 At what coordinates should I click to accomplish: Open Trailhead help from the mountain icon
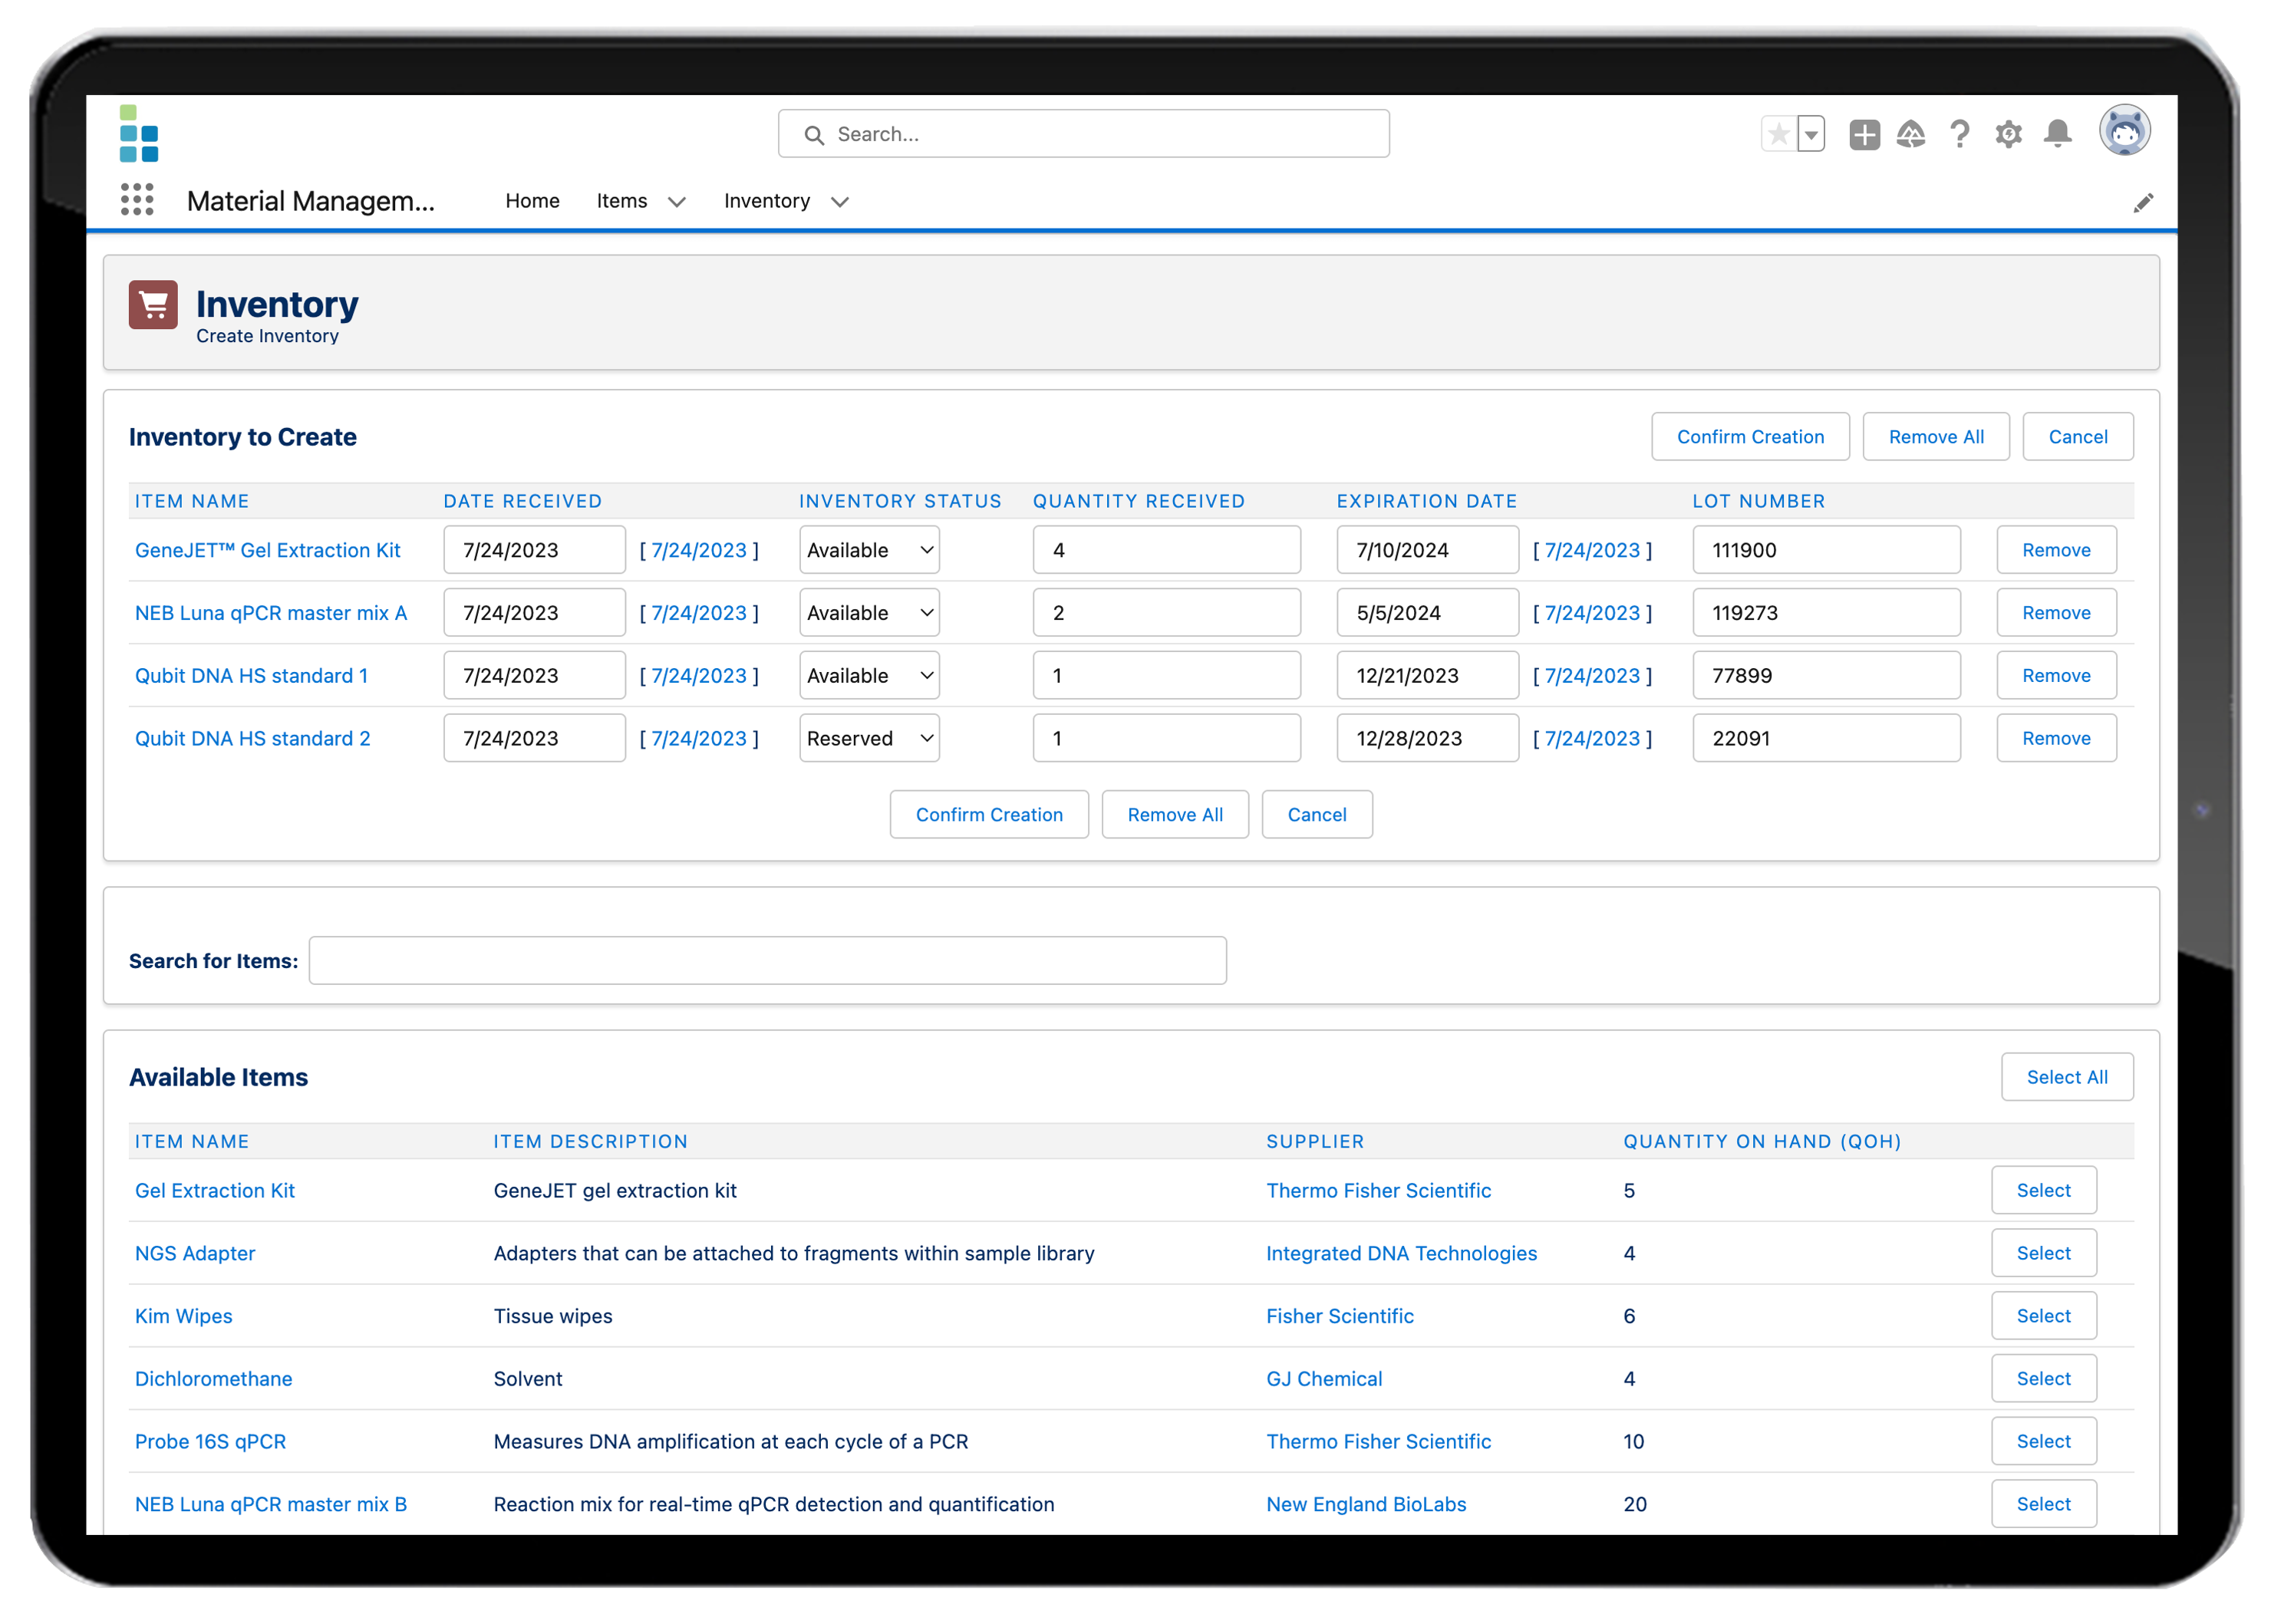1911,133
